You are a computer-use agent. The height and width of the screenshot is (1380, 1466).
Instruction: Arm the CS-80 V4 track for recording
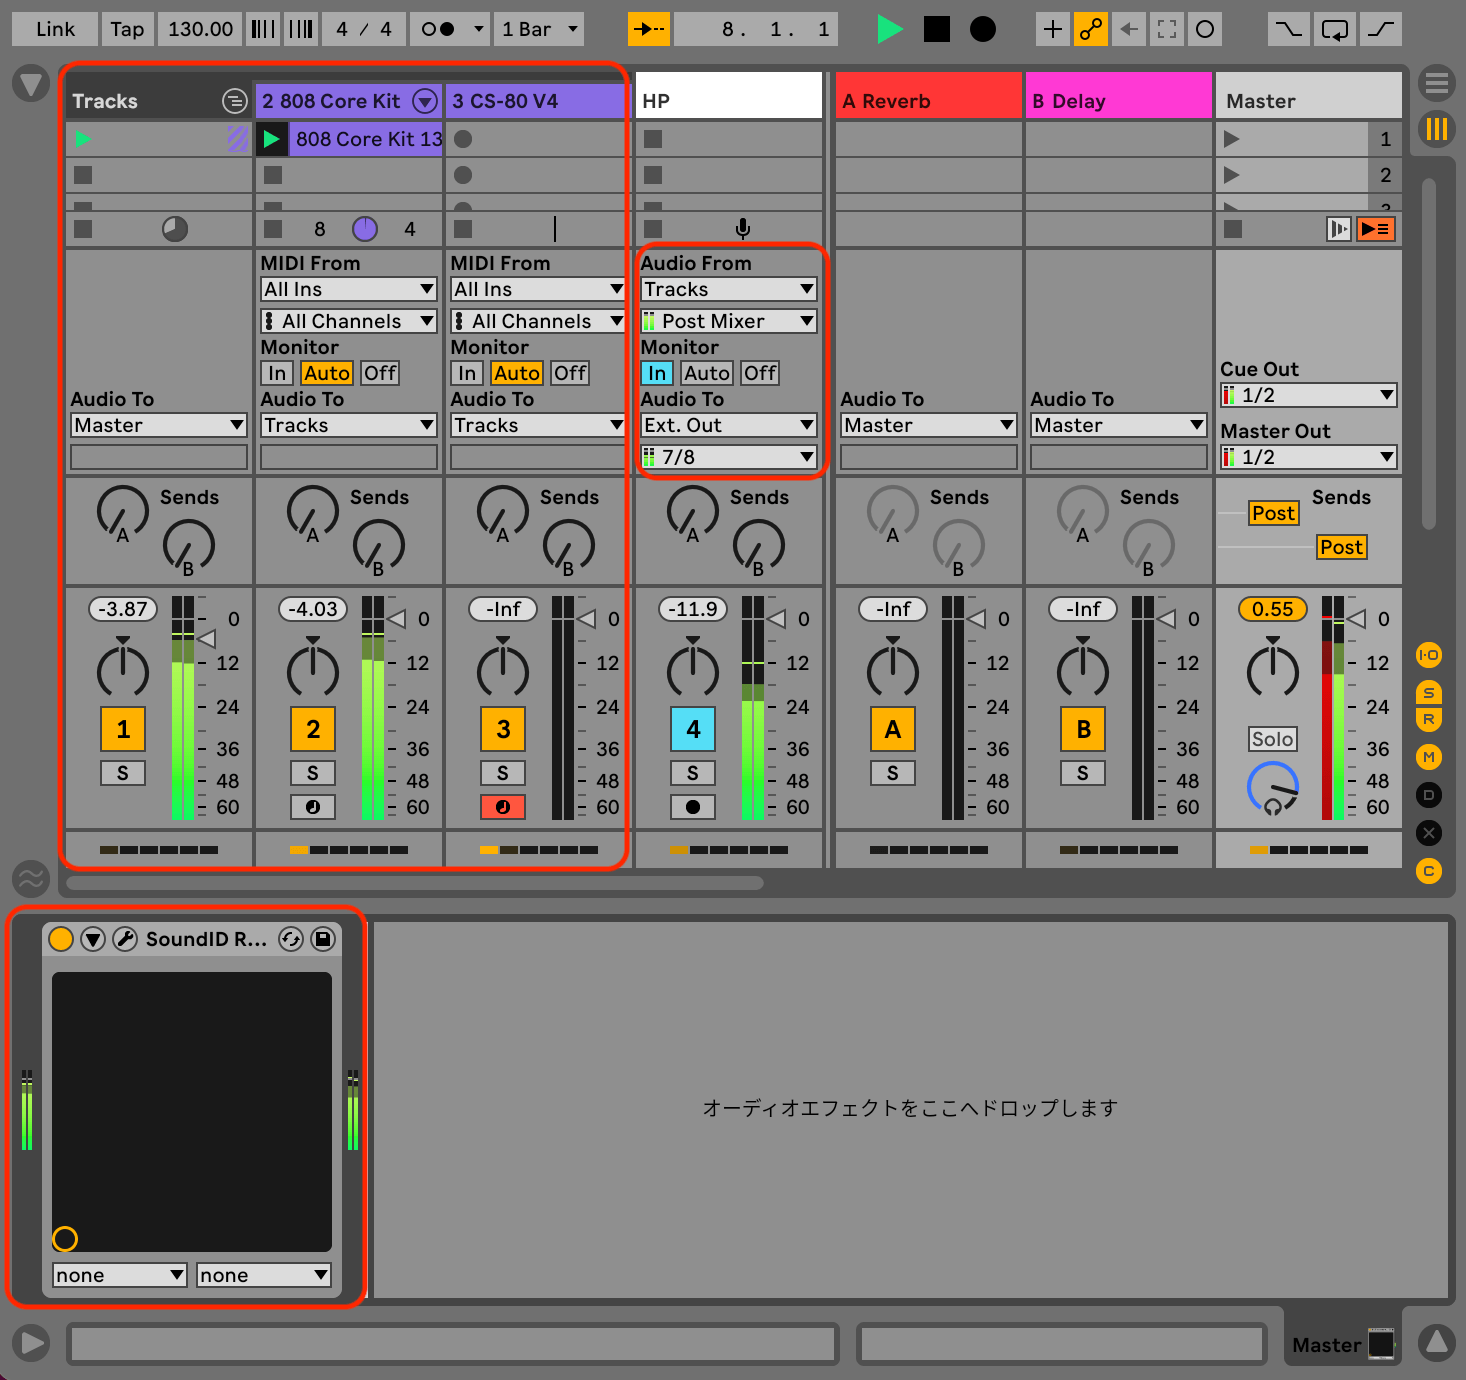coord(503,806)
